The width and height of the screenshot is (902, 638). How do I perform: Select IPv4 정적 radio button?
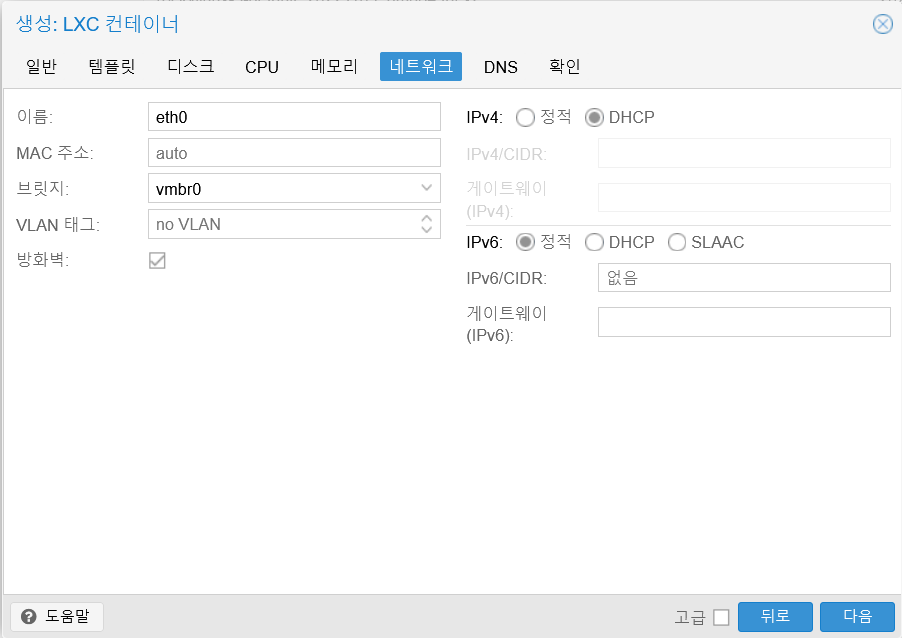coord(525,118)
